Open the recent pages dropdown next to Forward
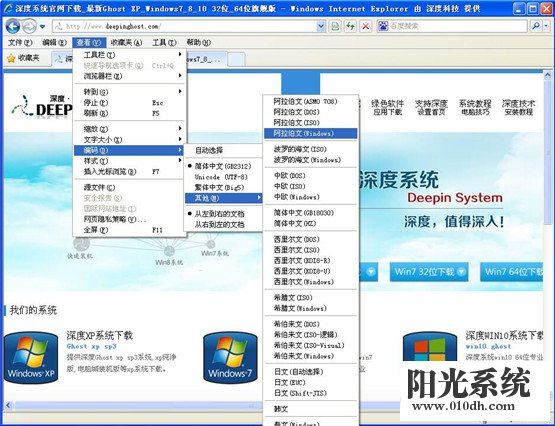Image resolution: width=555 pixels, height=426 pixels. [42, 26]
